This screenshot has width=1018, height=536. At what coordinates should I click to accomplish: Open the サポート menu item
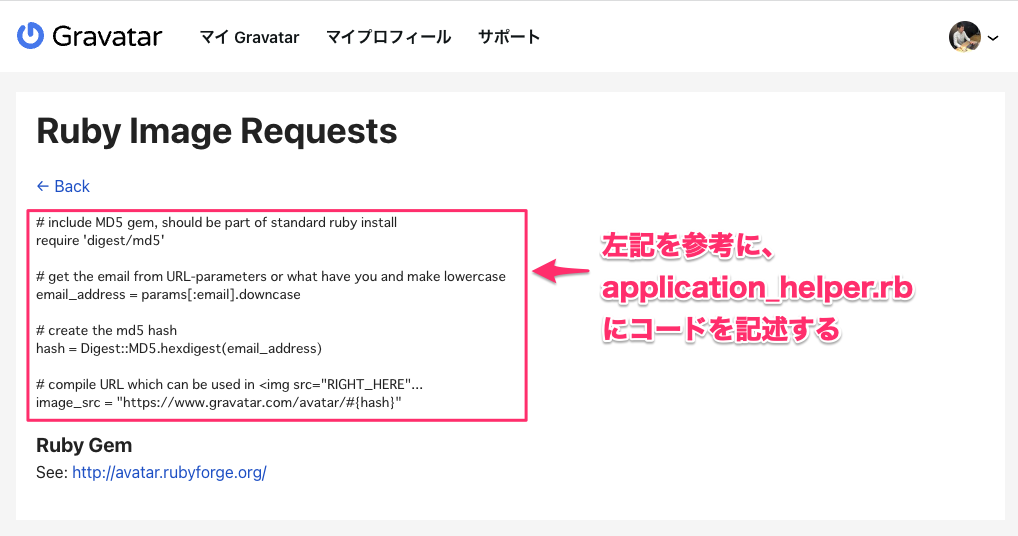509,37
